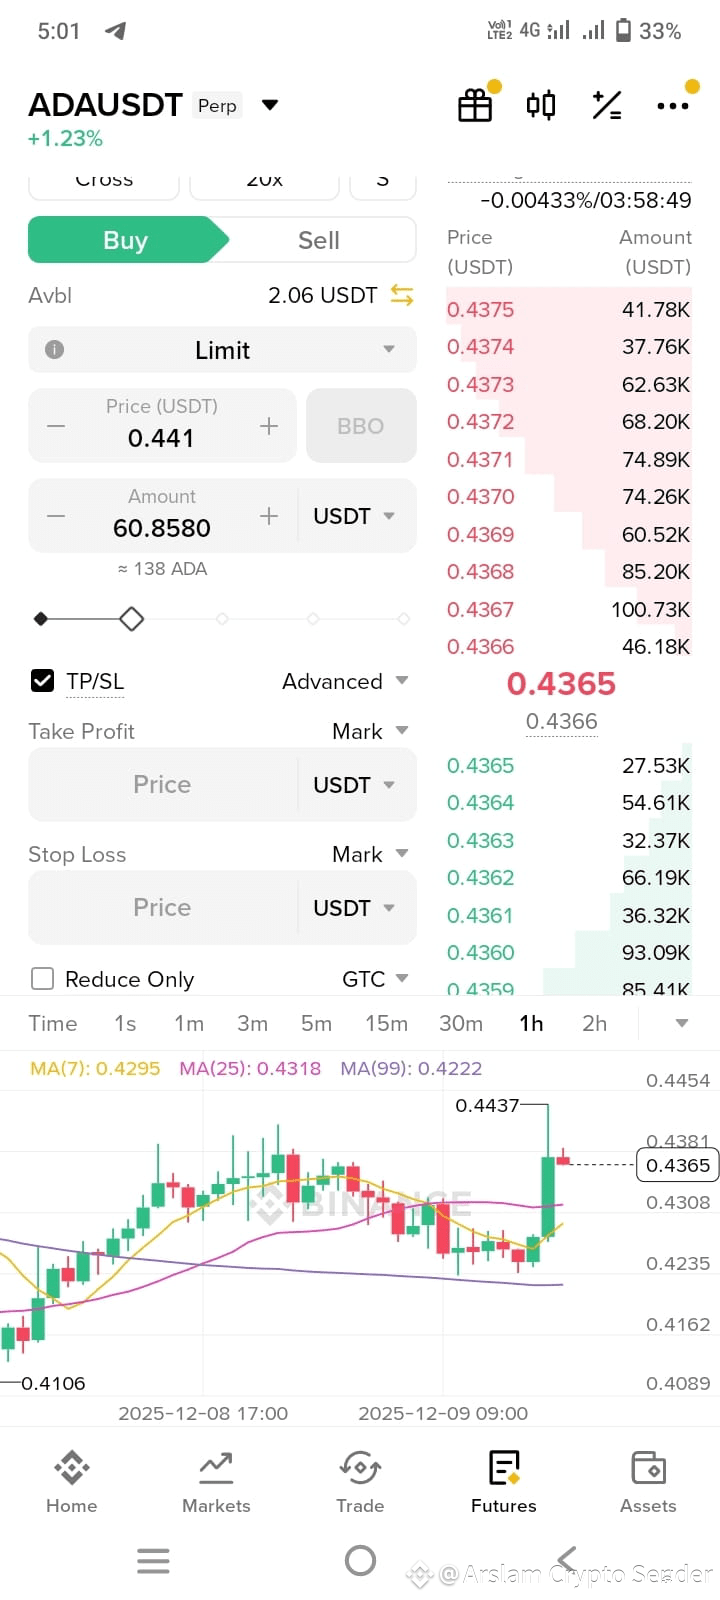Image resolution: width=720 pixels, height=1600 pixels.
Task: Select the 15m chart interval tab
Action: pyautogui.click(x=386, y=1023)
